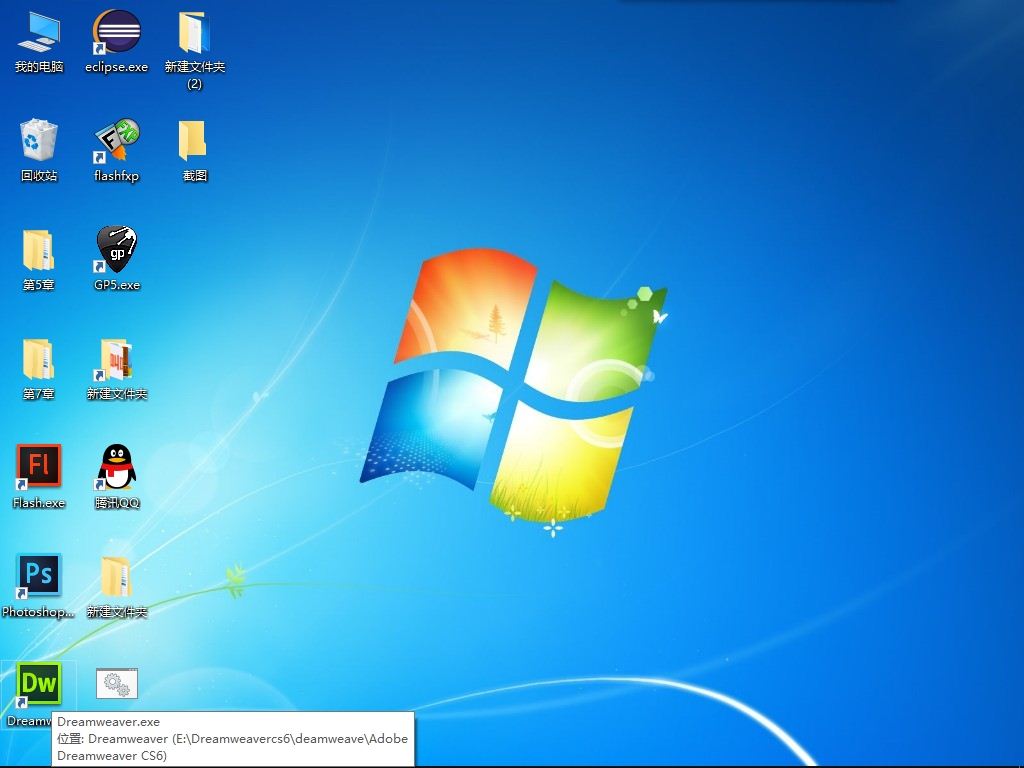This screenshot has width=1024, height=768.
Task: Select 新建文件夹 folder beside Photoshop
Action: 116,577
